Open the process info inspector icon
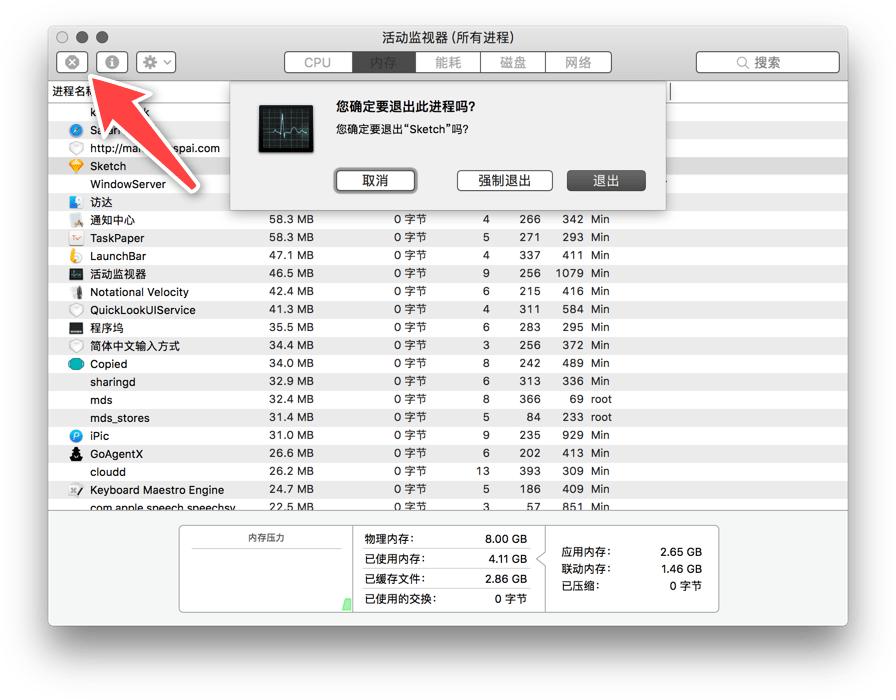Image resolution: width=896 pixels, height=700 pixels. [x=112, y=62]
